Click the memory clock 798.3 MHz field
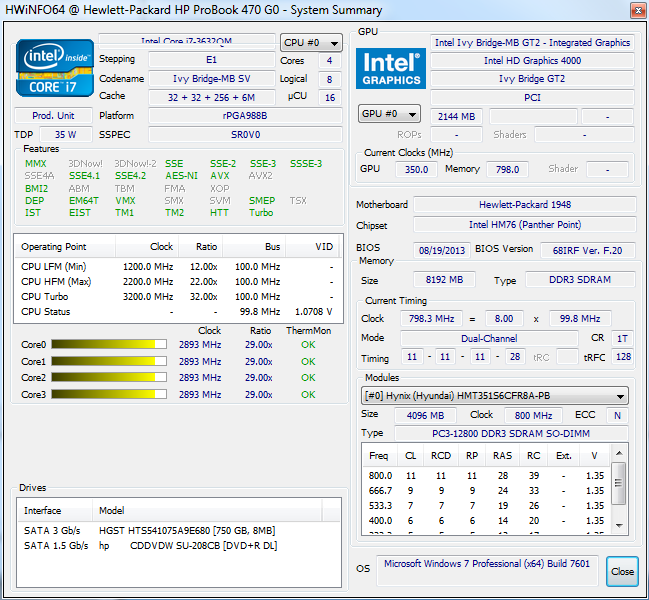Screen dimensions: 649x600 [431, 319]
